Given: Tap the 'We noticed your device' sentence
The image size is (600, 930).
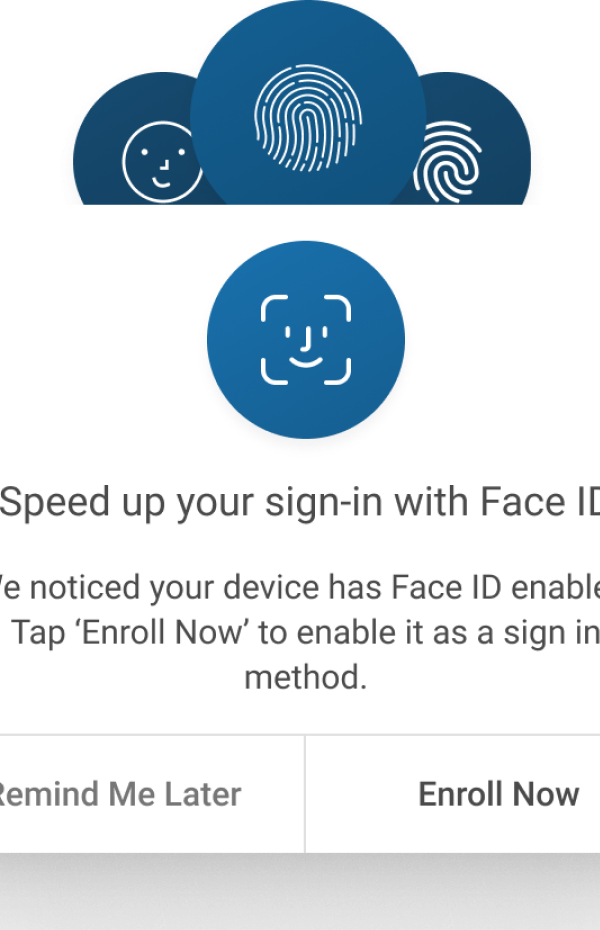Looking at the screenshot, I should 300,588.
